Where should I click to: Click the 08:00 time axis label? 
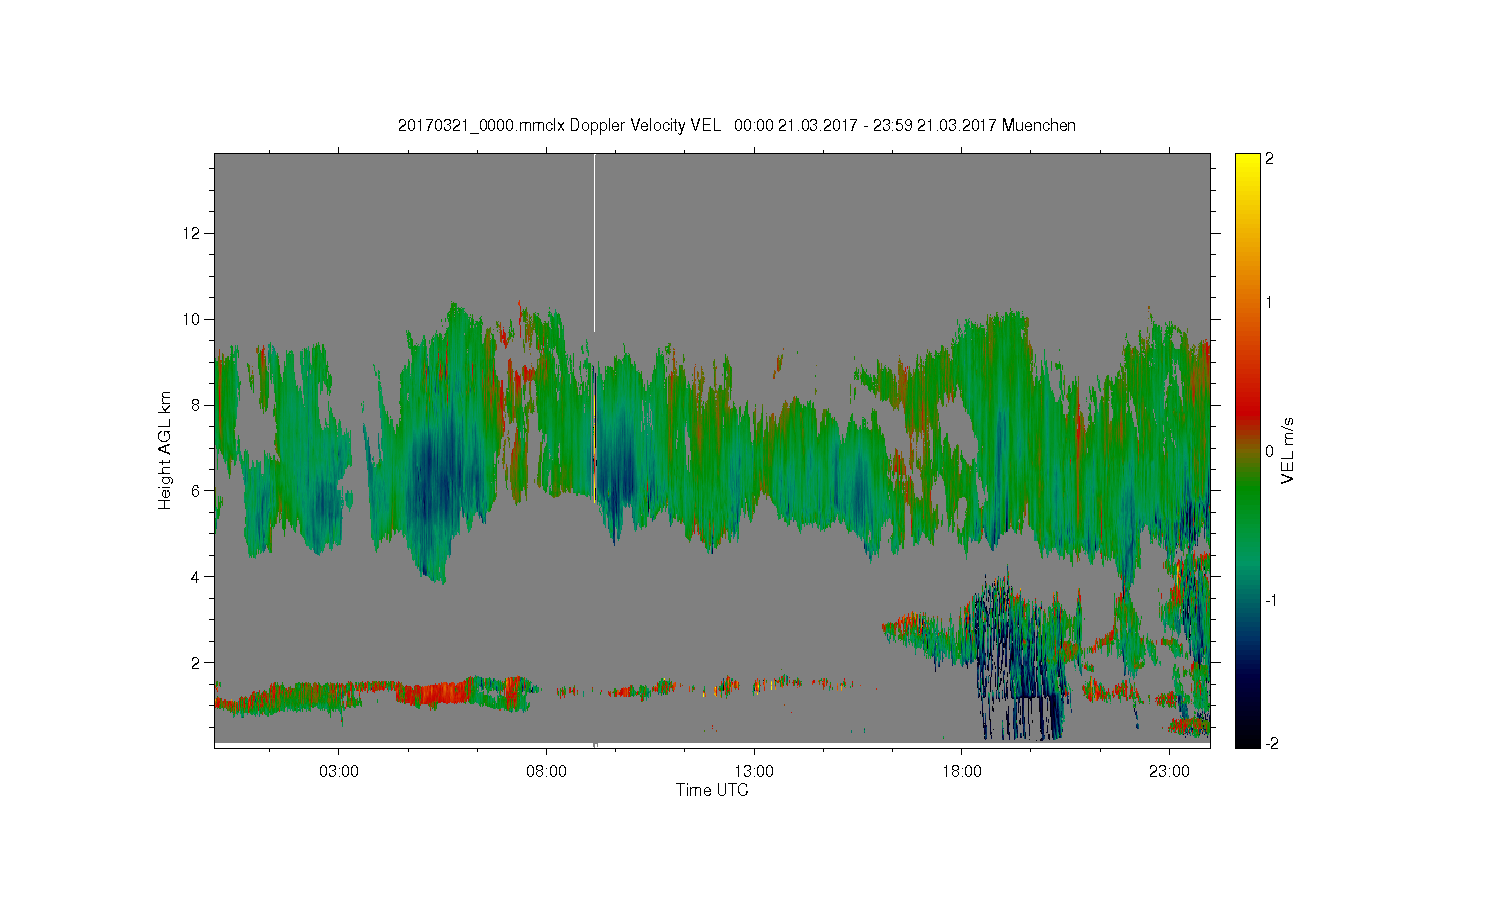click(x=546, y=771)
